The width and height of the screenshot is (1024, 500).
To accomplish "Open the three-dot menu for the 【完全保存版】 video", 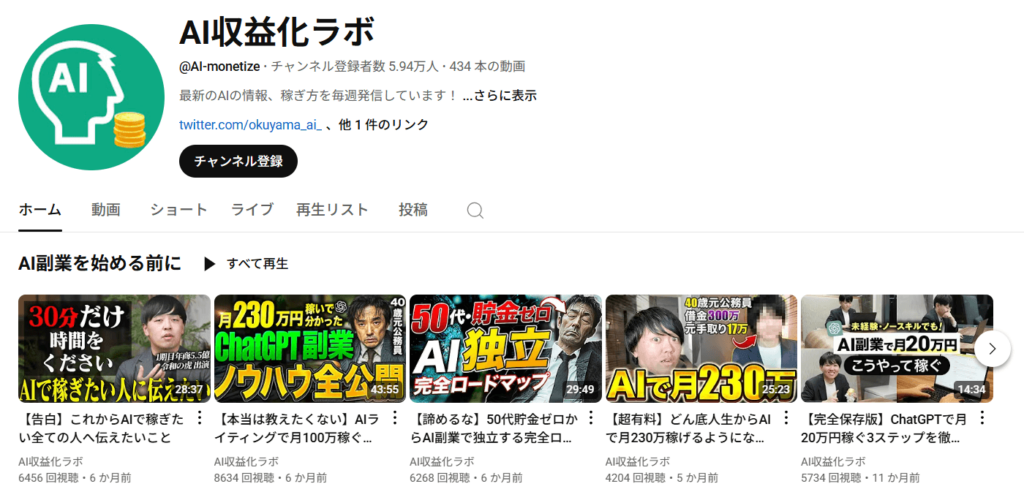I will 983,418.
